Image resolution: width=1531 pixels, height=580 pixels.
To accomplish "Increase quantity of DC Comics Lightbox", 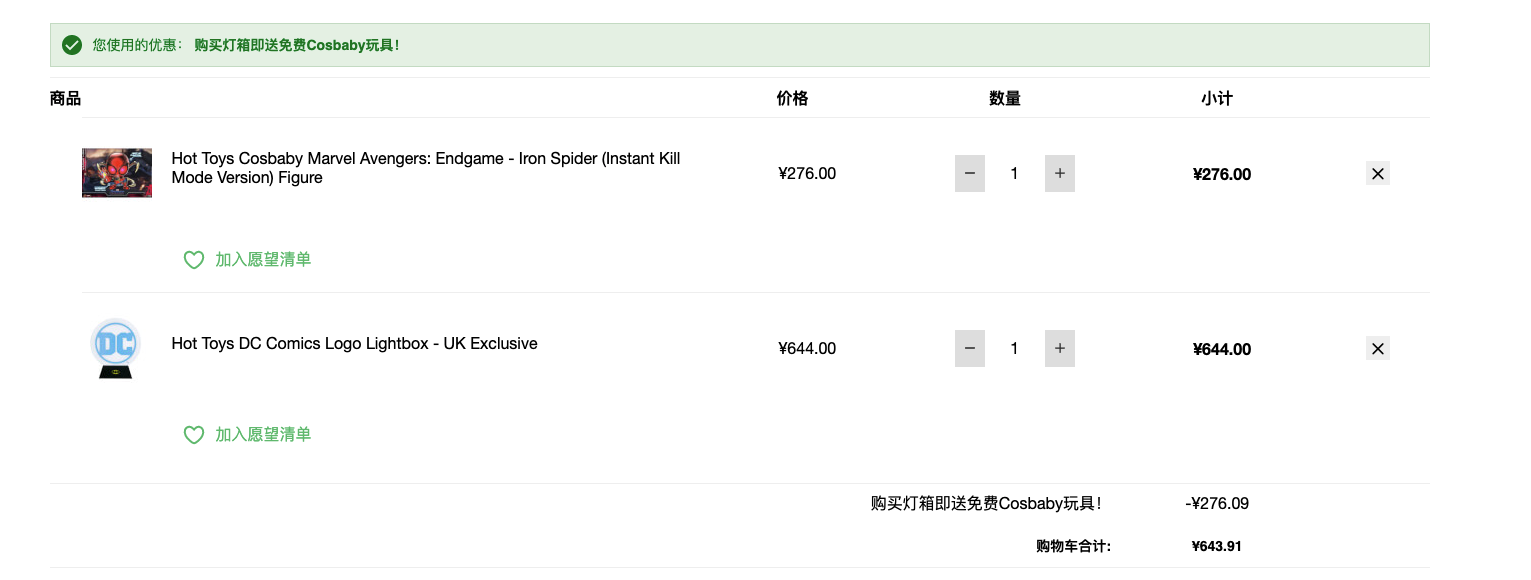I will (x=1060, y=349).
